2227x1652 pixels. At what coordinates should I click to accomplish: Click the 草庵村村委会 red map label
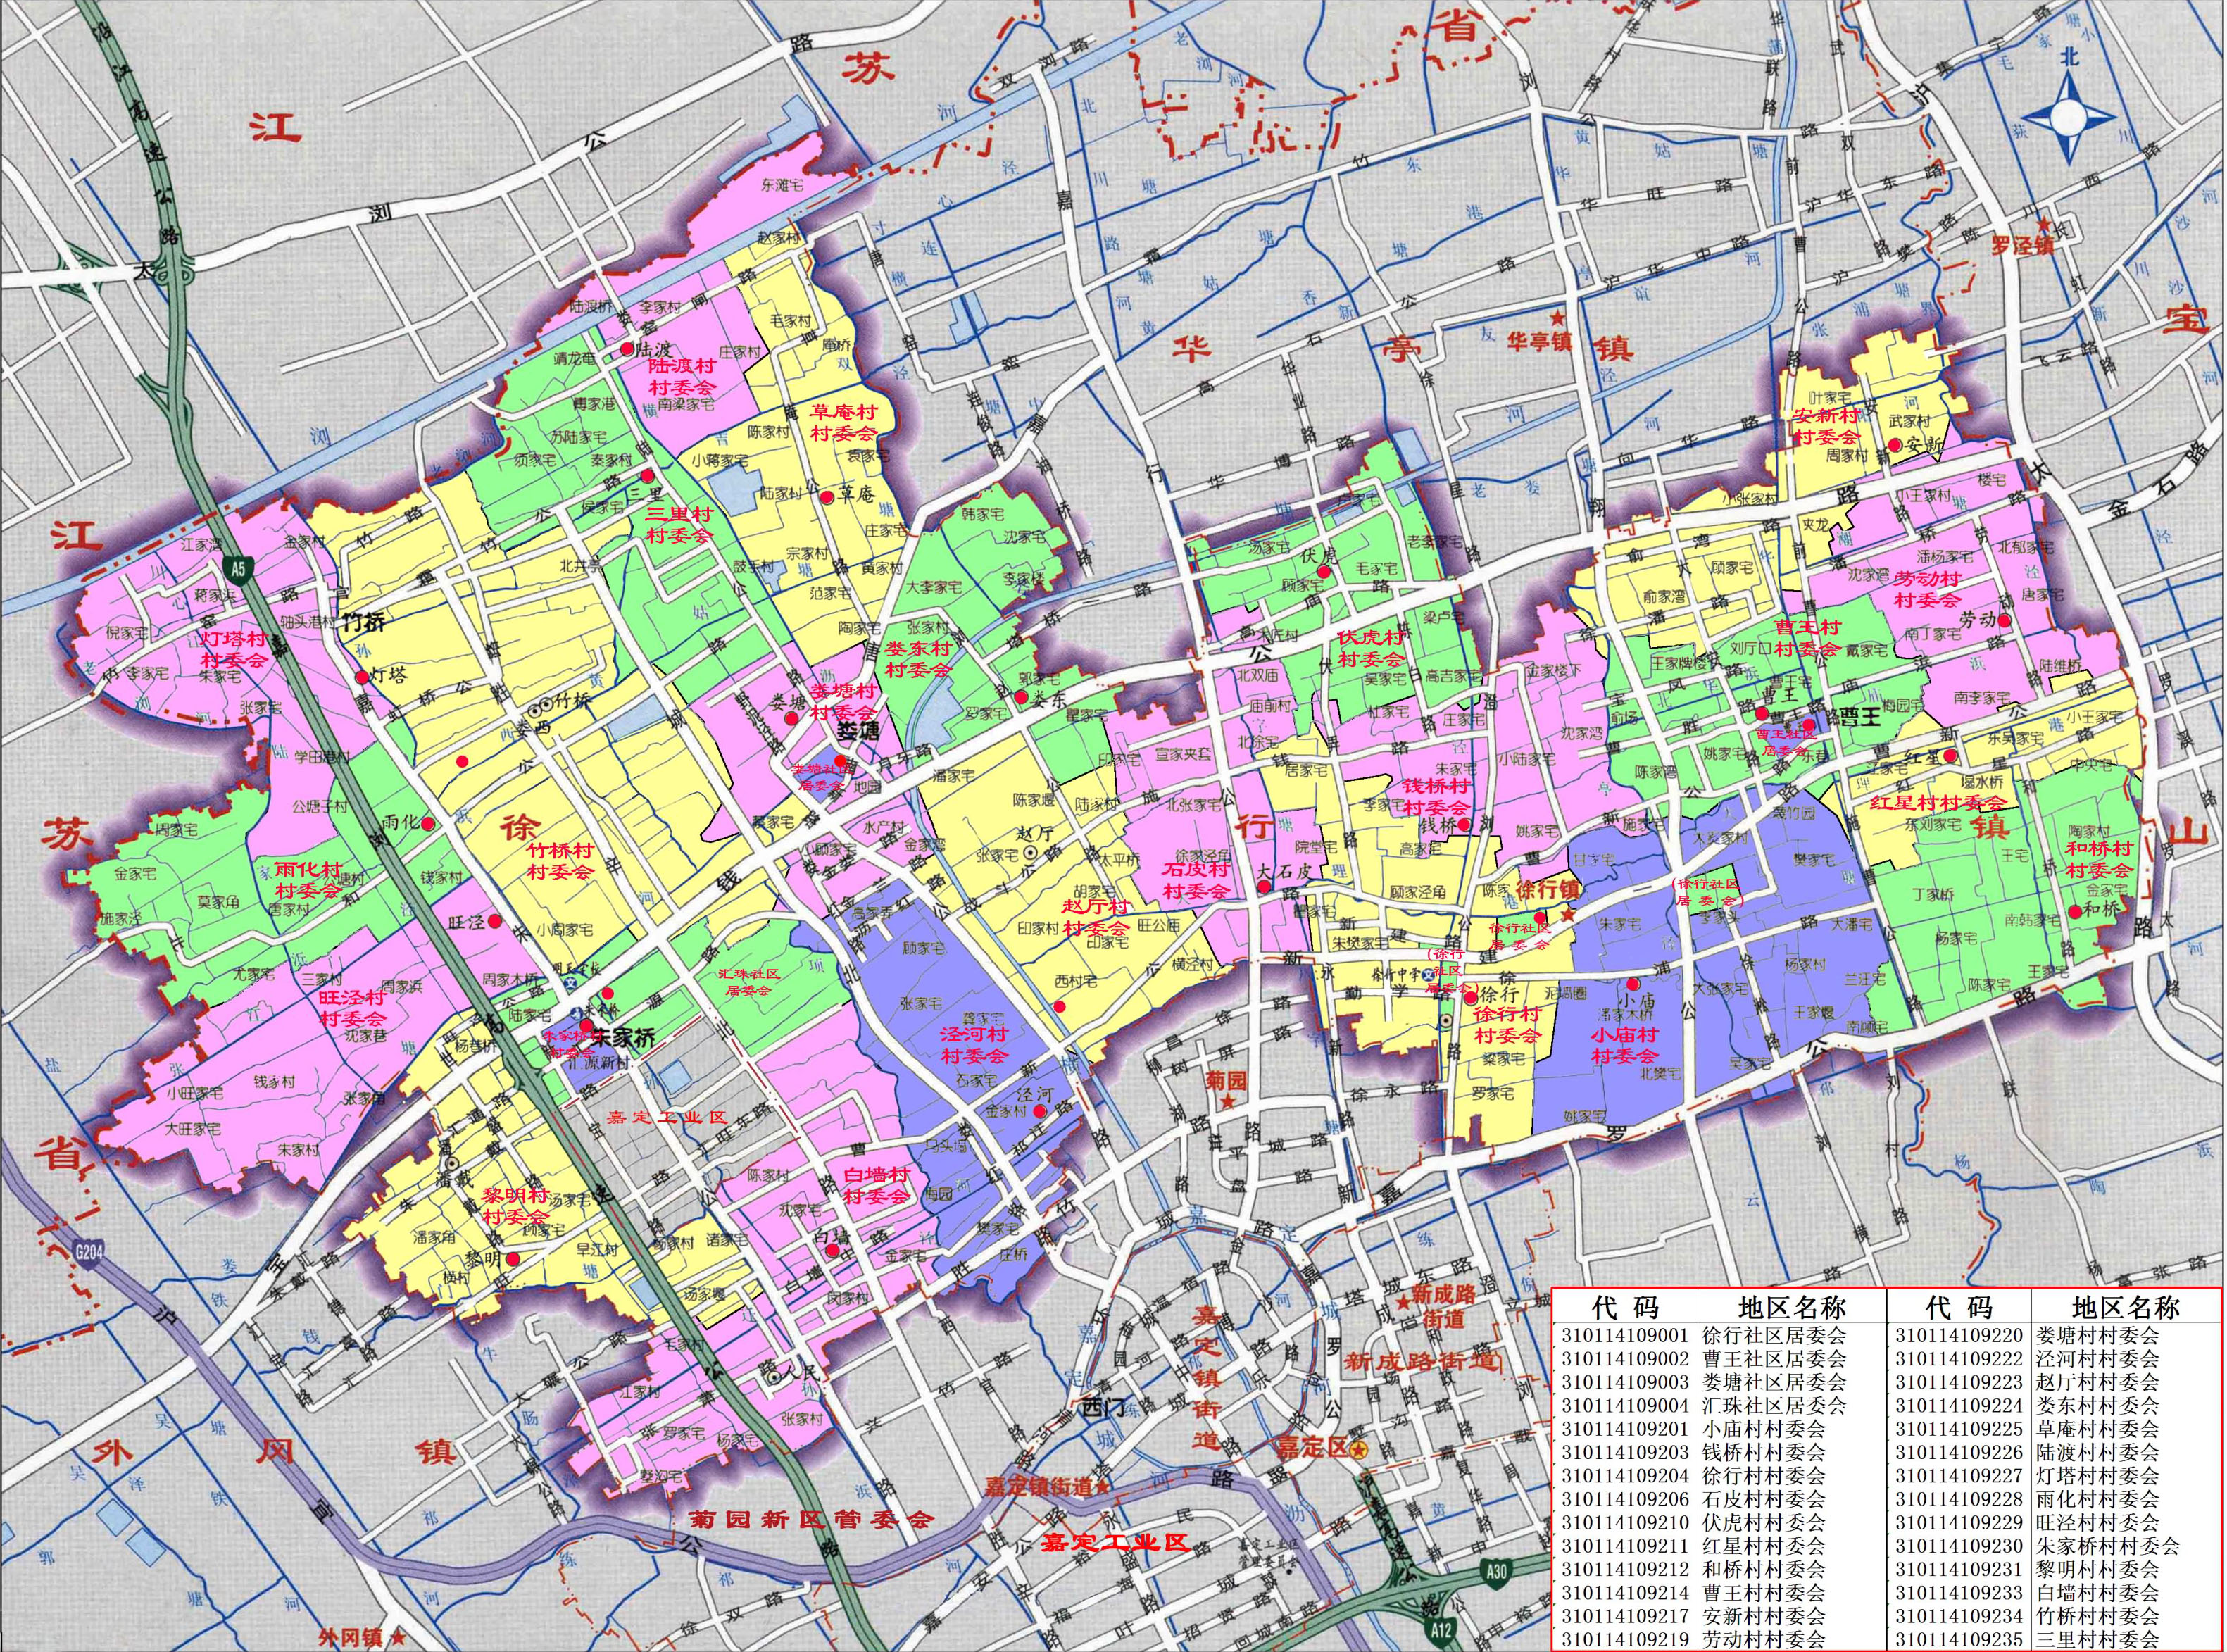pyautogui.click(x=843, y=423)
